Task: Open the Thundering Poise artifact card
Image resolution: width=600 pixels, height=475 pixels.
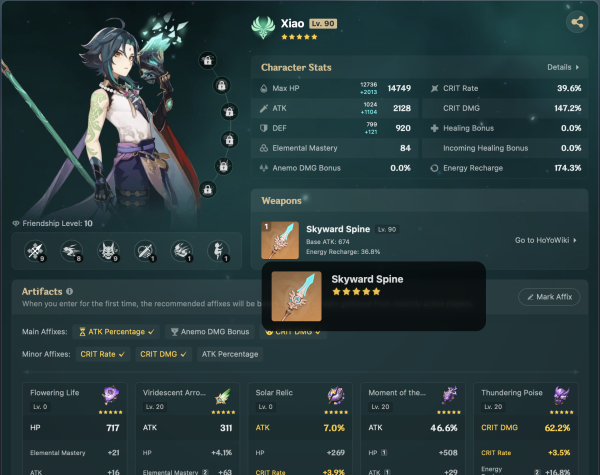Action: (525, 429)
